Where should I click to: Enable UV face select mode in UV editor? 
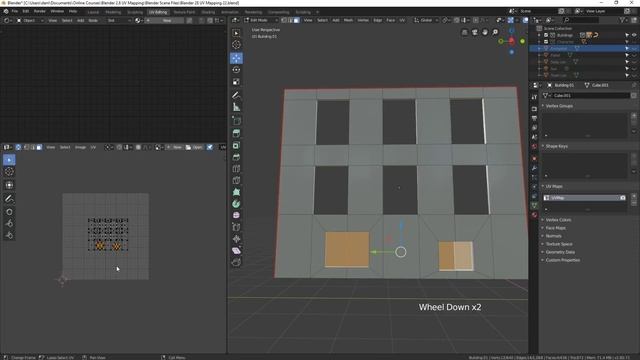(39, 147)
